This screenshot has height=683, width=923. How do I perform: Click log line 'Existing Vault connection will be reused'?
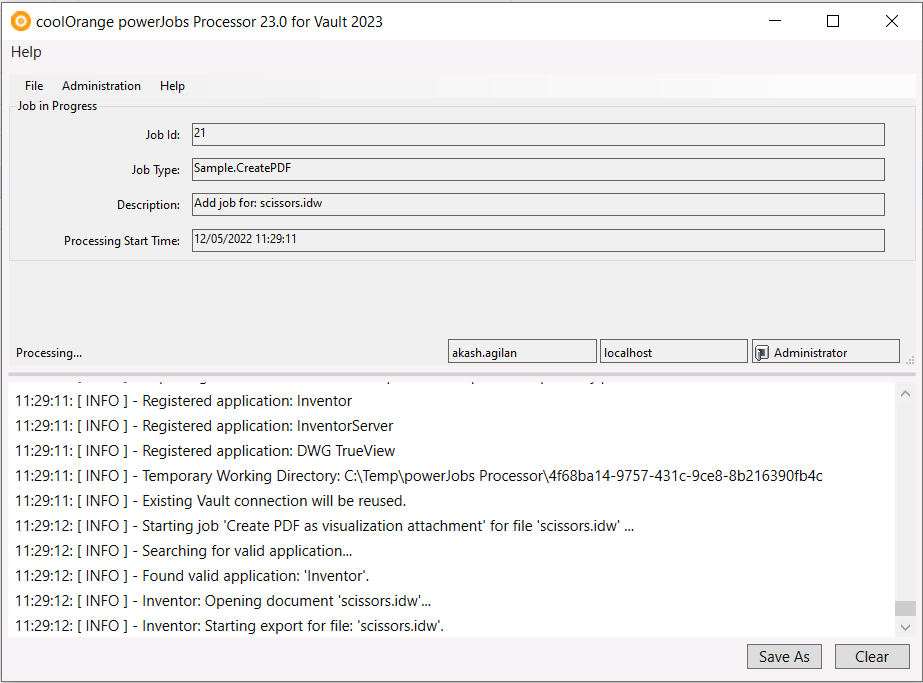[x=211, y=501]
